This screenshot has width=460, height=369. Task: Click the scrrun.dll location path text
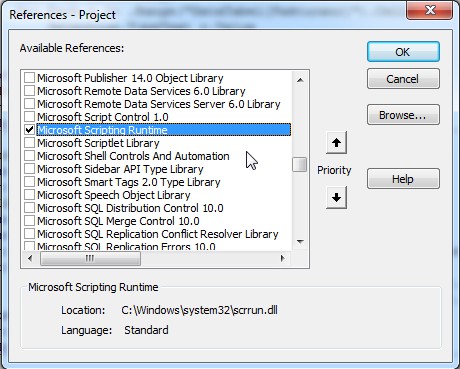tap(199, 310)
